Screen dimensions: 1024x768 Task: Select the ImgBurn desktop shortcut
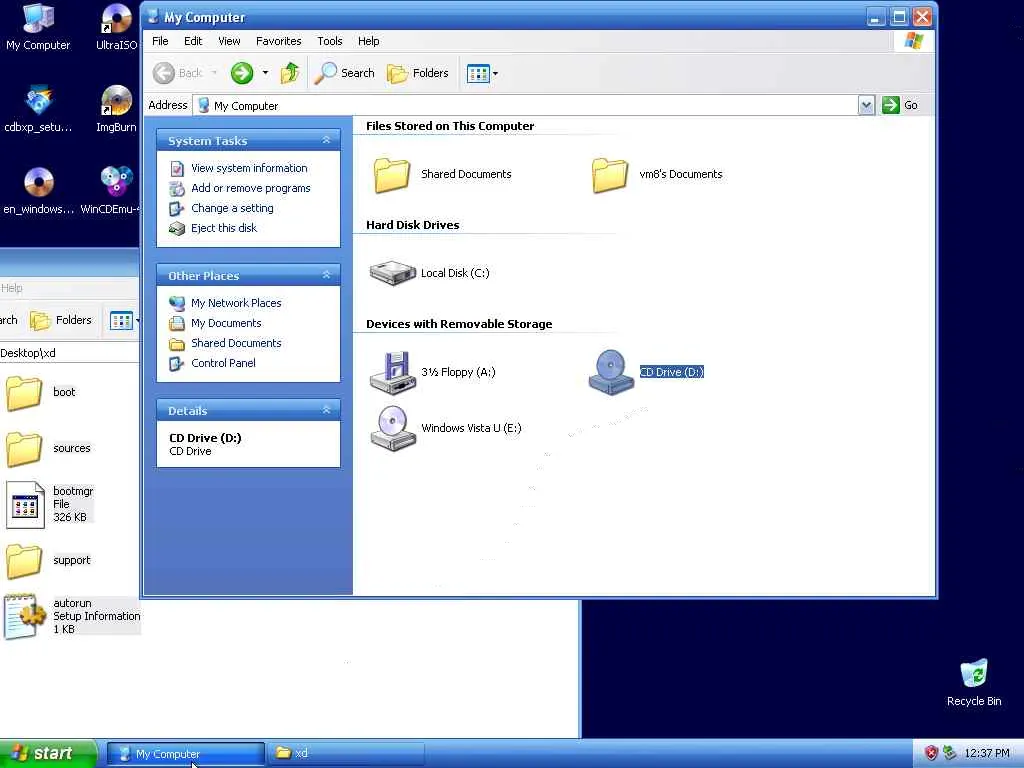click(x=116, y=110)
